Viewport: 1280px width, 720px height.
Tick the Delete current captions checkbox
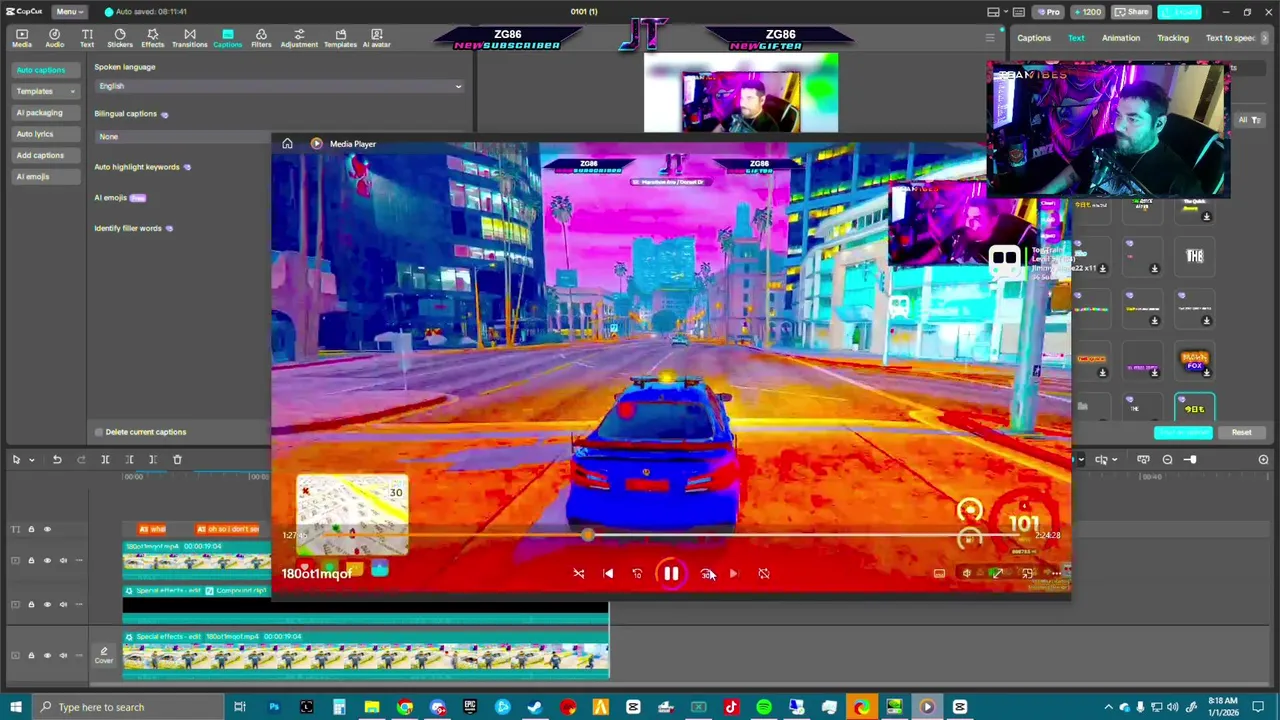(99, 432)
